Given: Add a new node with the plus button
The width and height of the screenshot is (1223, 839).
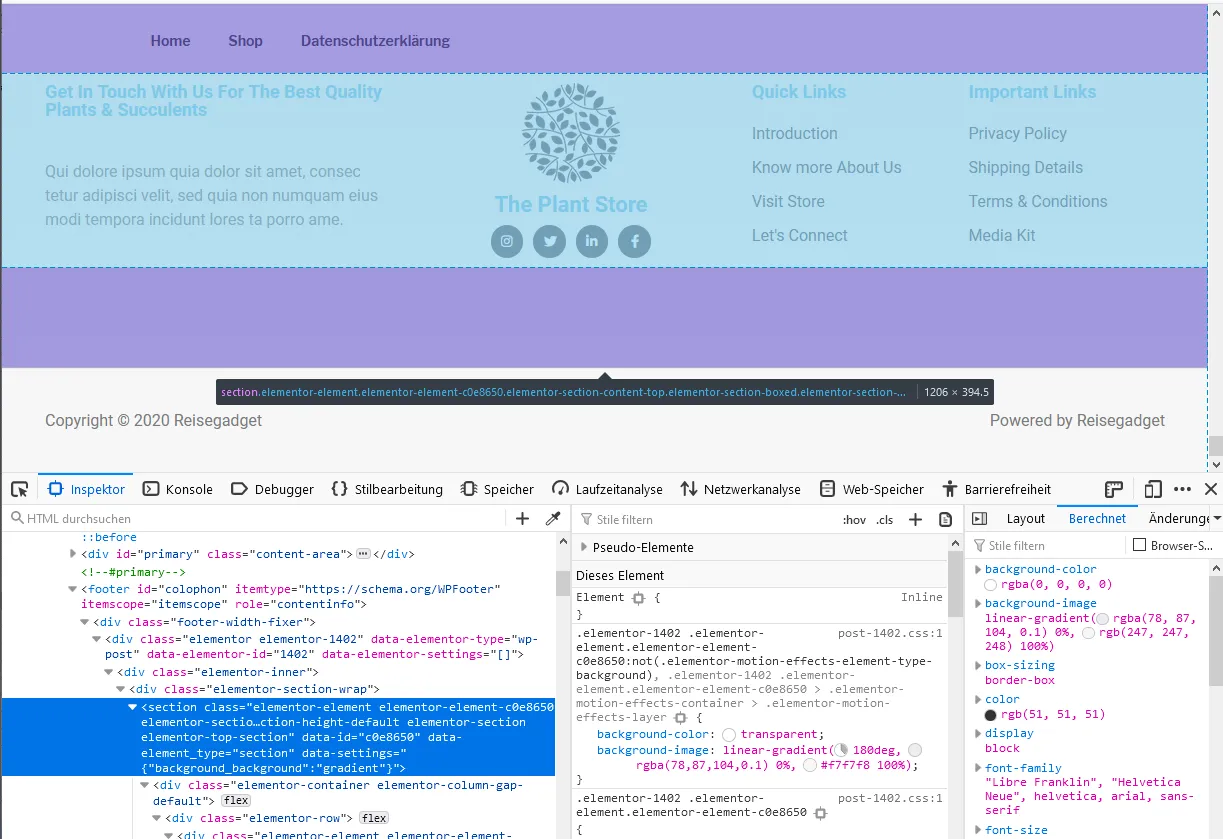Looking at the screenshot, I should click(x=522, y=519).
